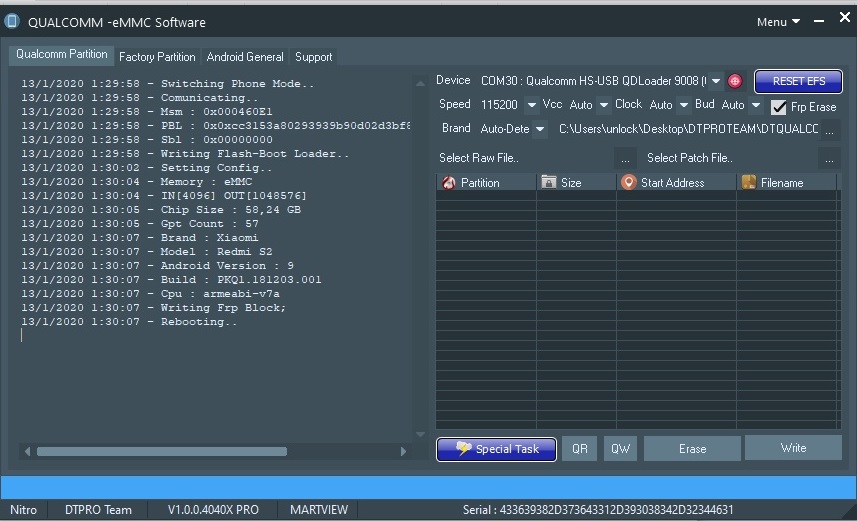Click the 'Memory : eMMC' log line
The width and height of the screenshot is (857, 521).
(136, 182)
